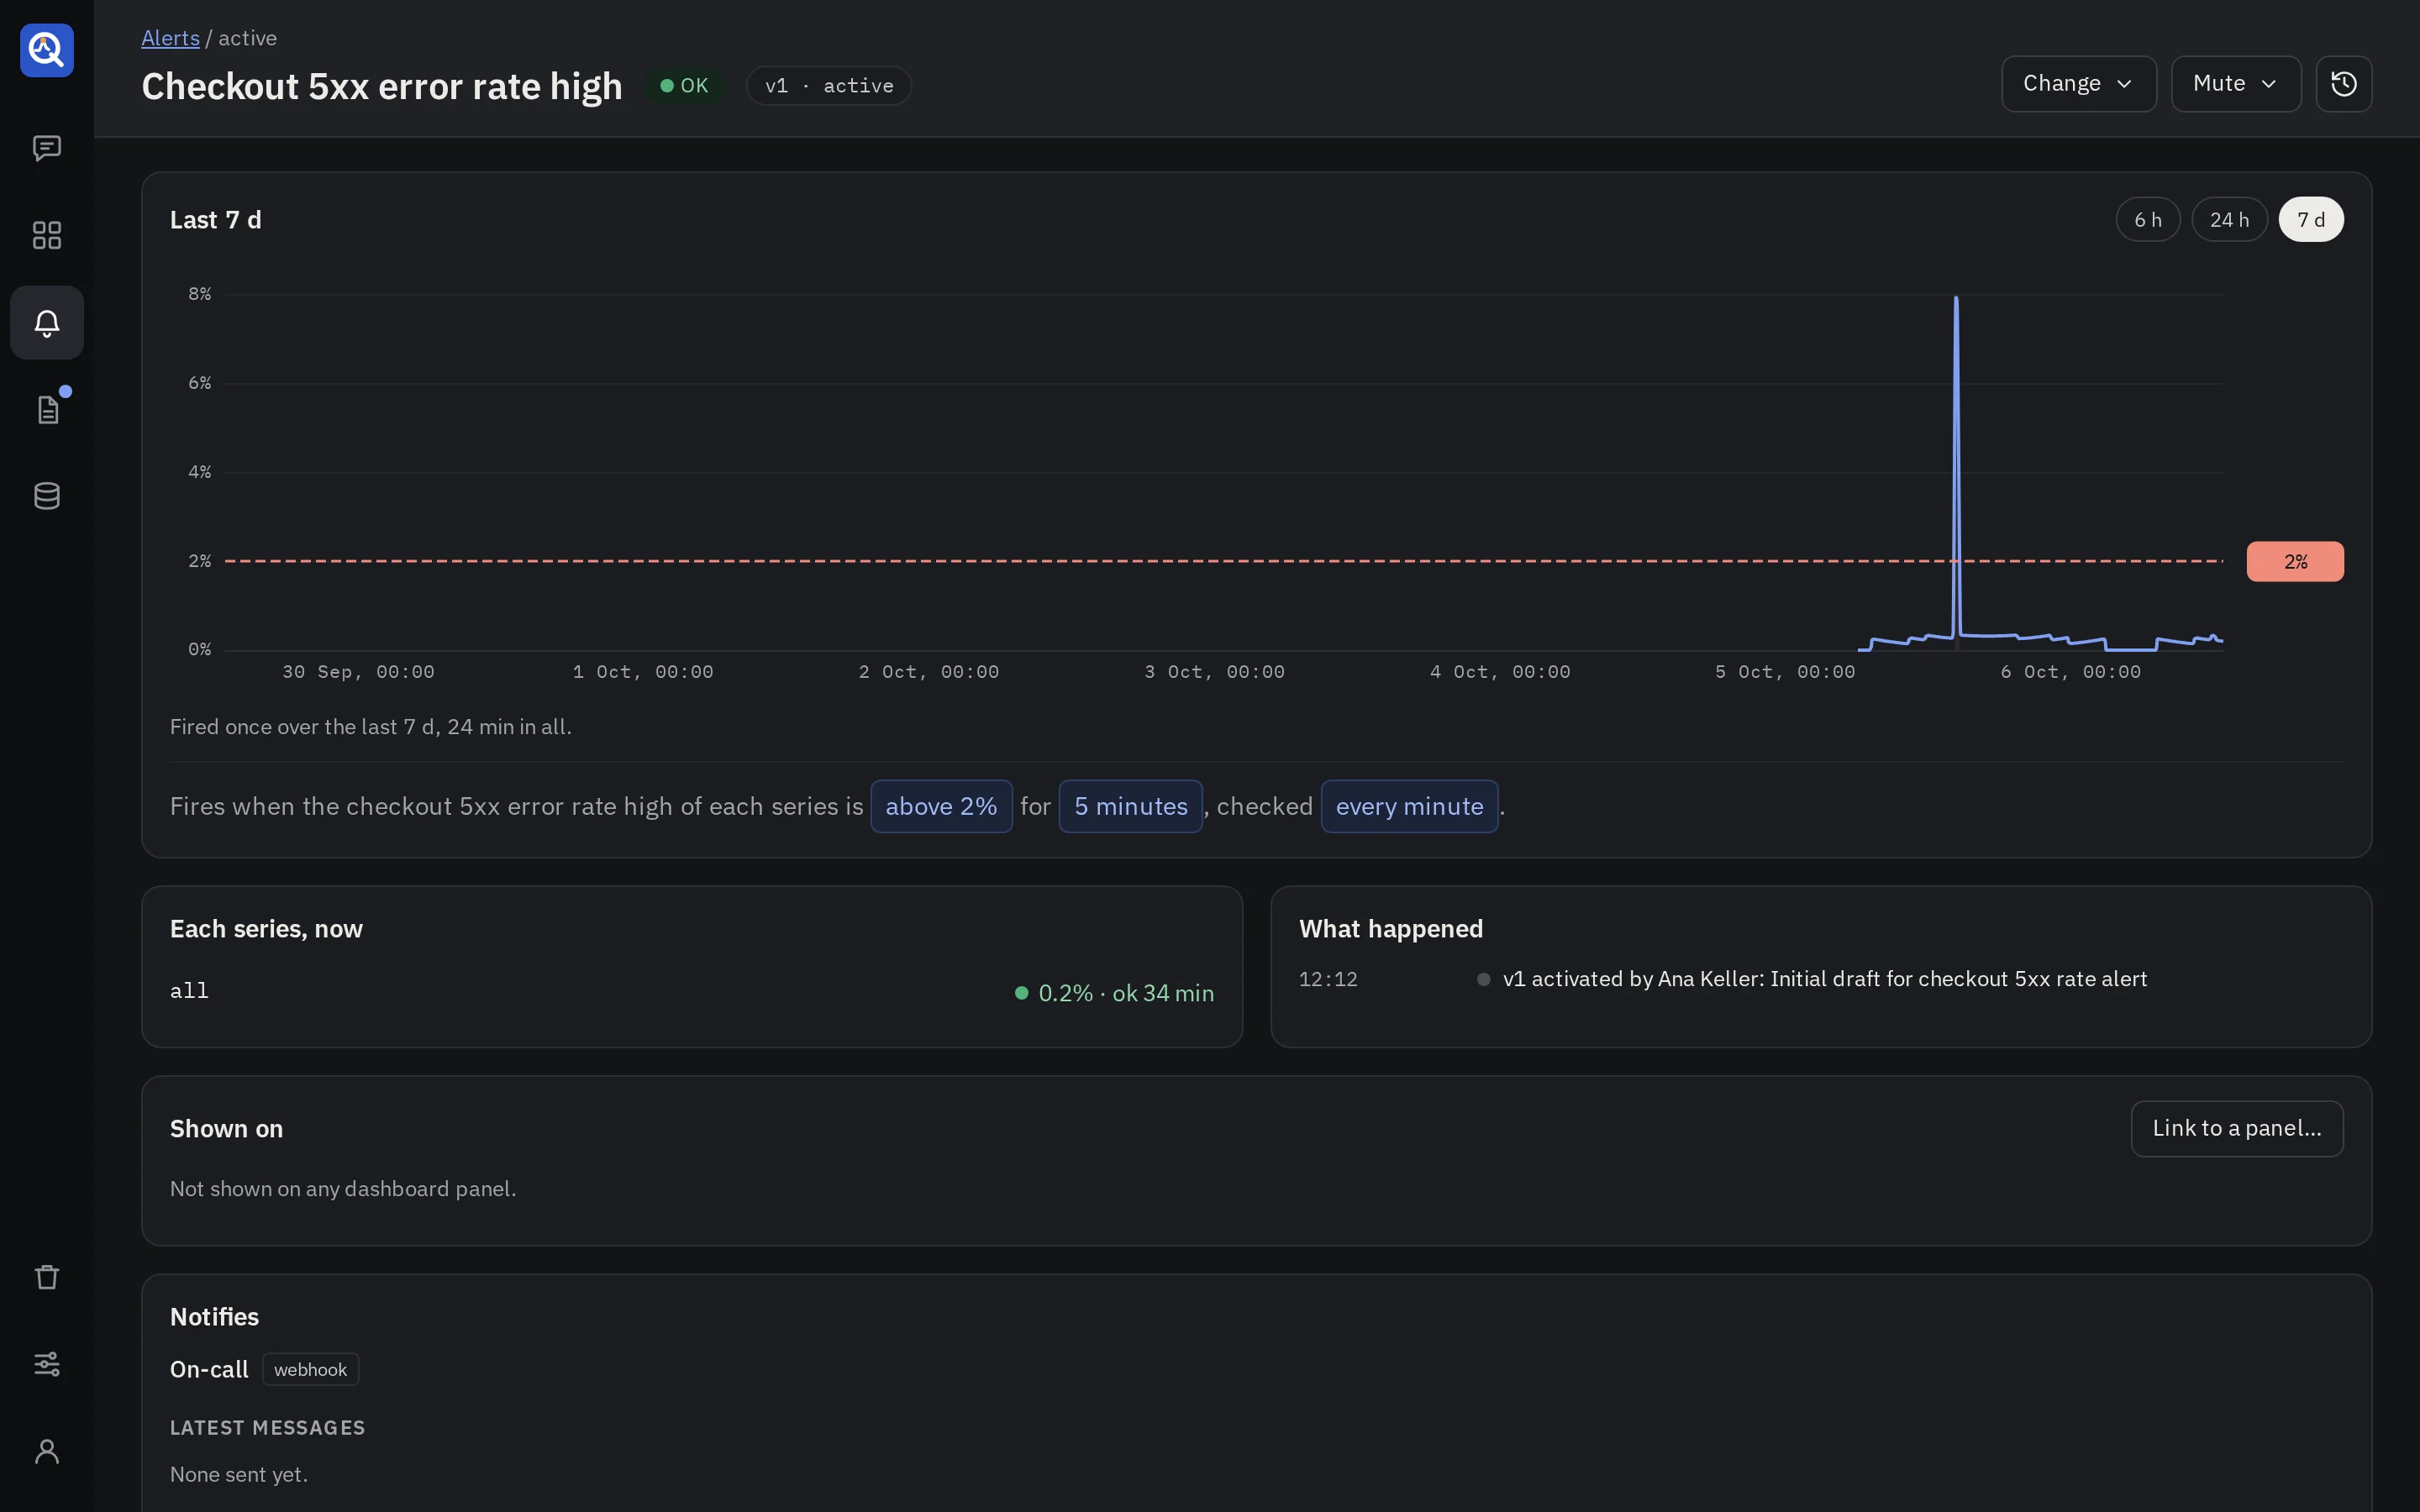Click the green OK status badge
This screenshot has width=2420, height=1512.
[x=684, y=86]
